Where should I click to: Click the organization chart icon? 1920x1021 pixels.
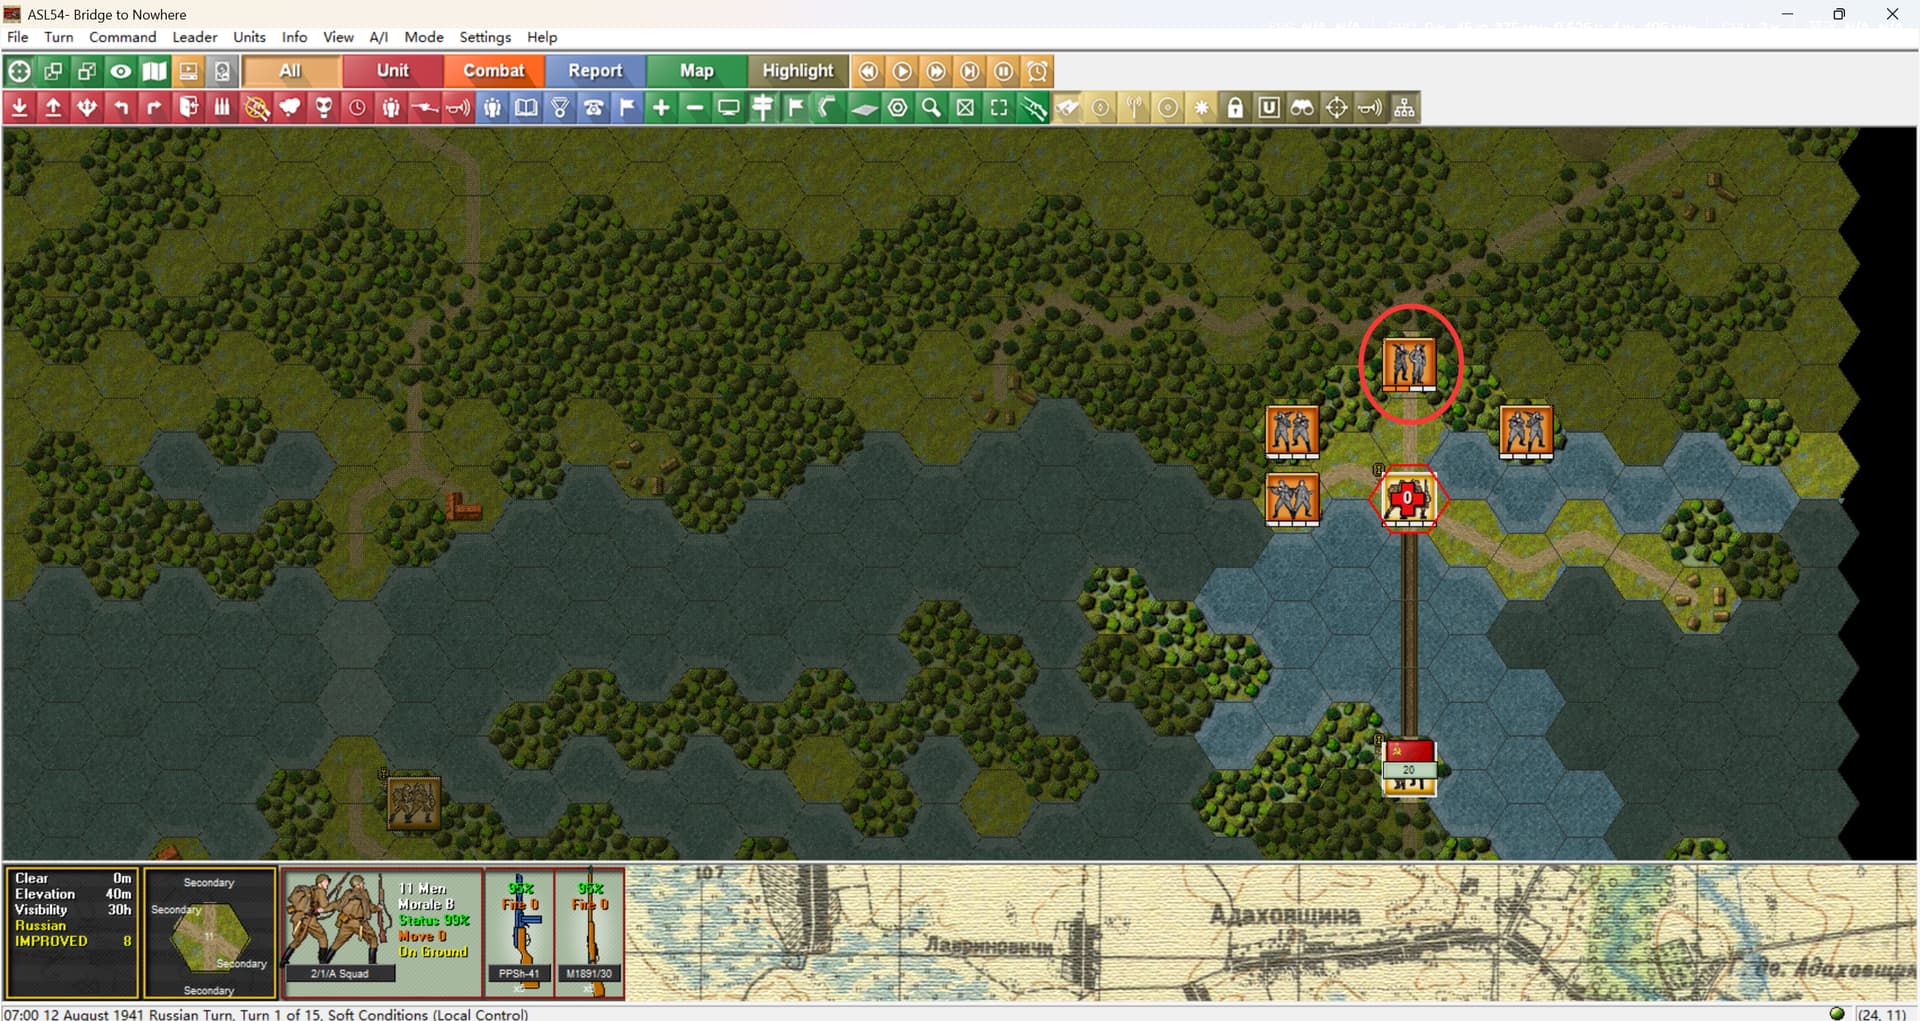[1404, 108]
